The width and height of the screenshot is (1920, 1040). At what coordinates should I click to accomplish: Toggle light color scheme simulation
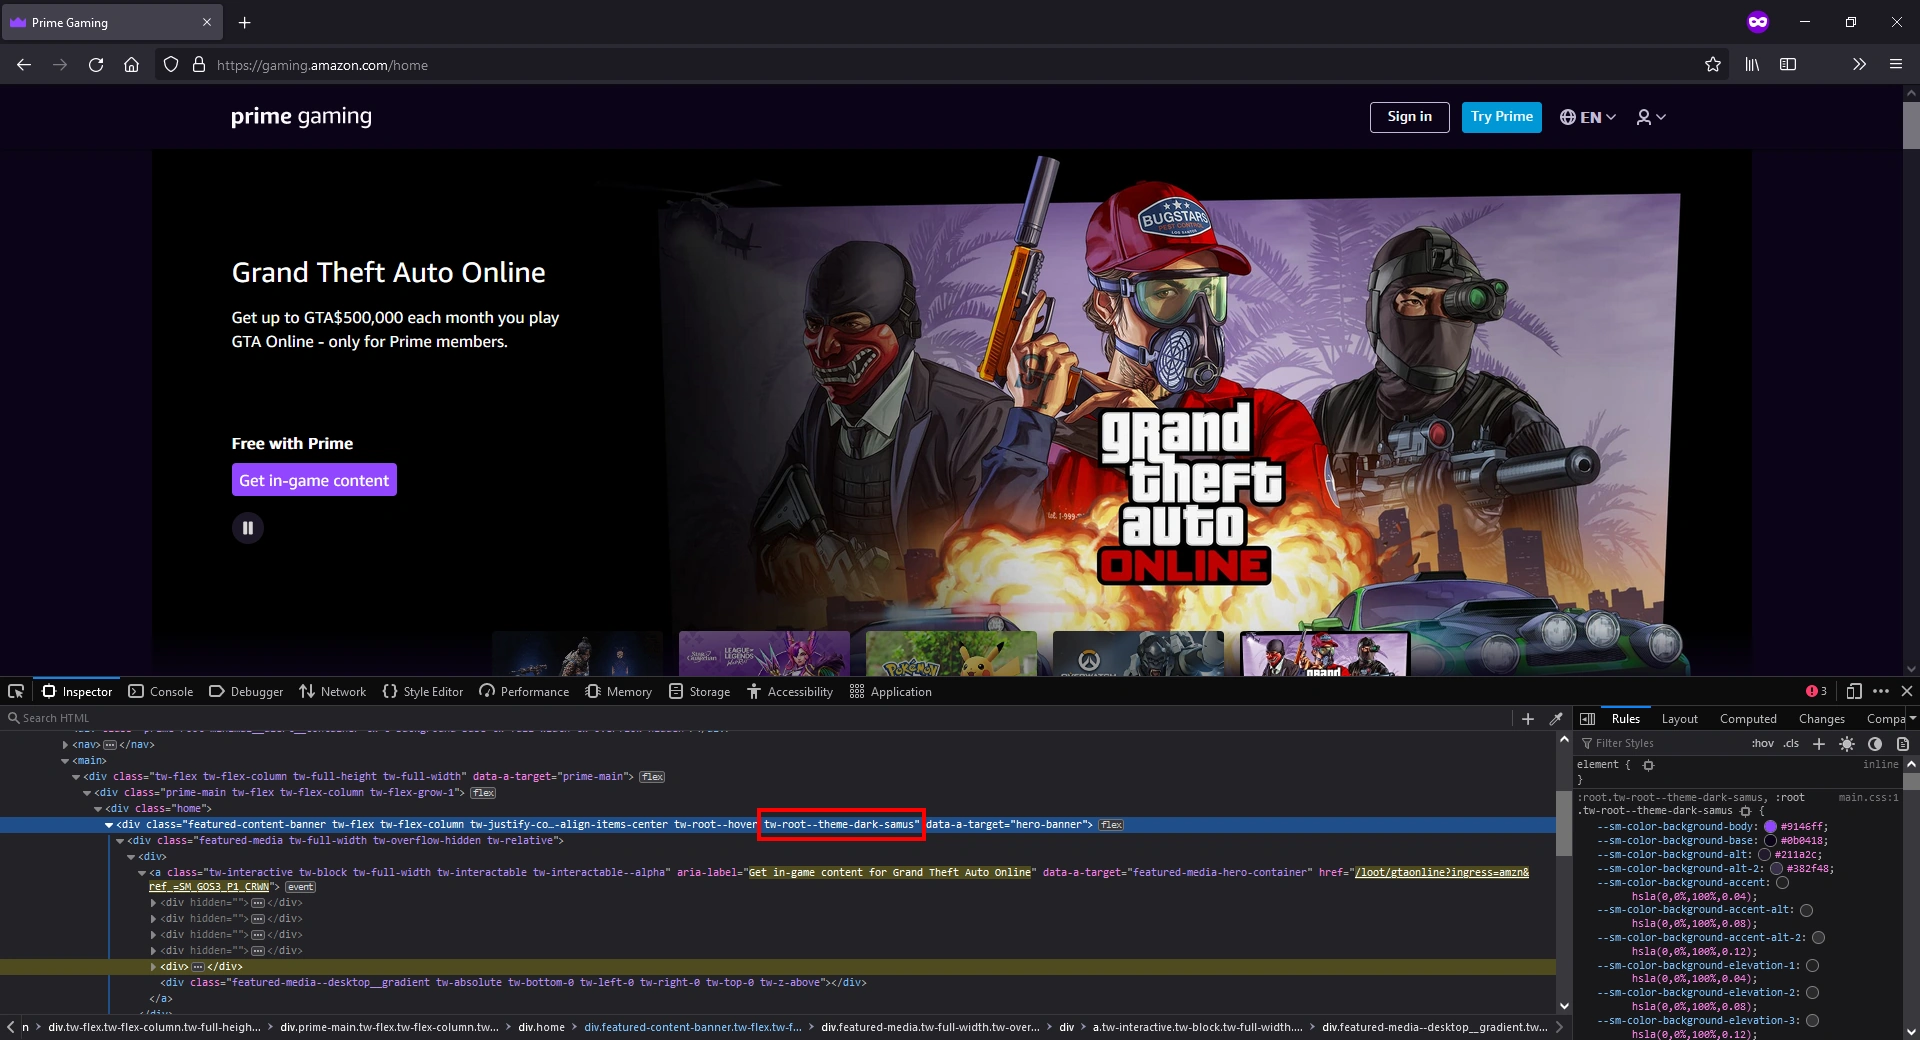(x=1847, y=743)
